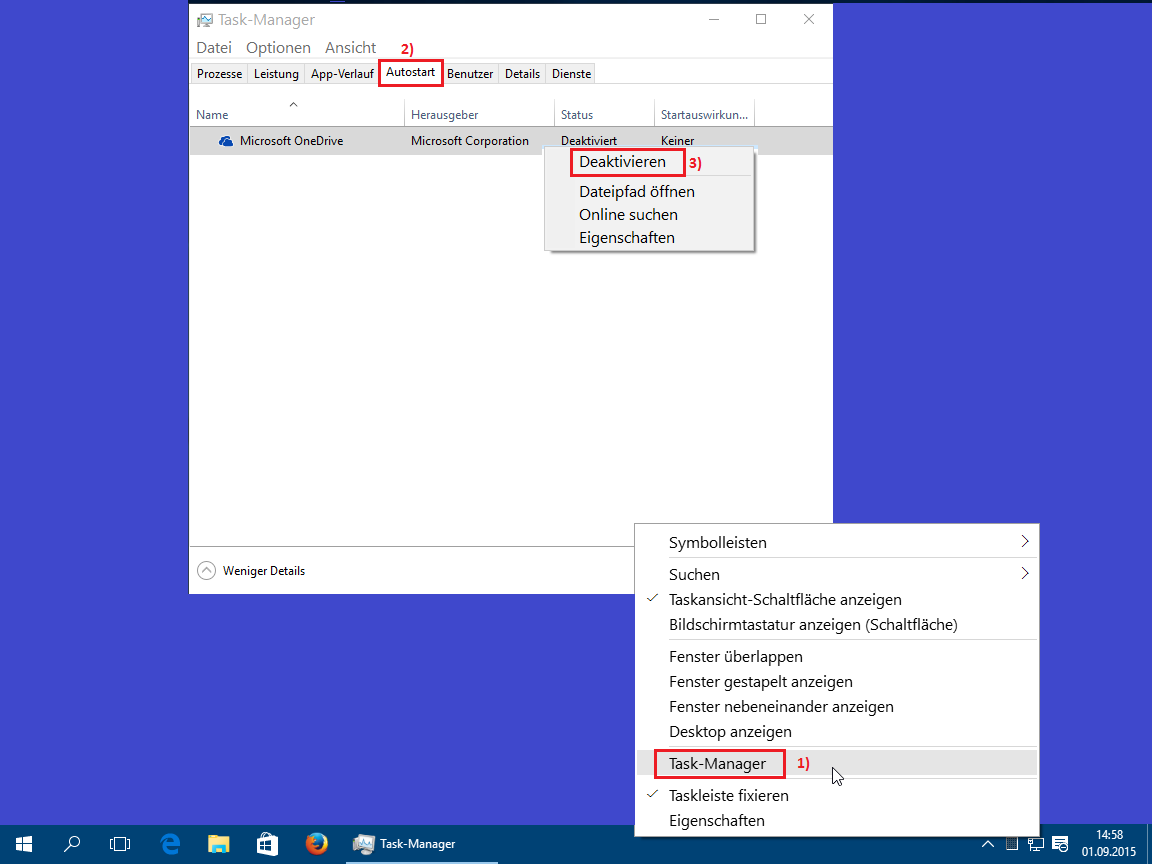Switch to the Details tab
This screenshot has height=864, width=1152.
522,73
